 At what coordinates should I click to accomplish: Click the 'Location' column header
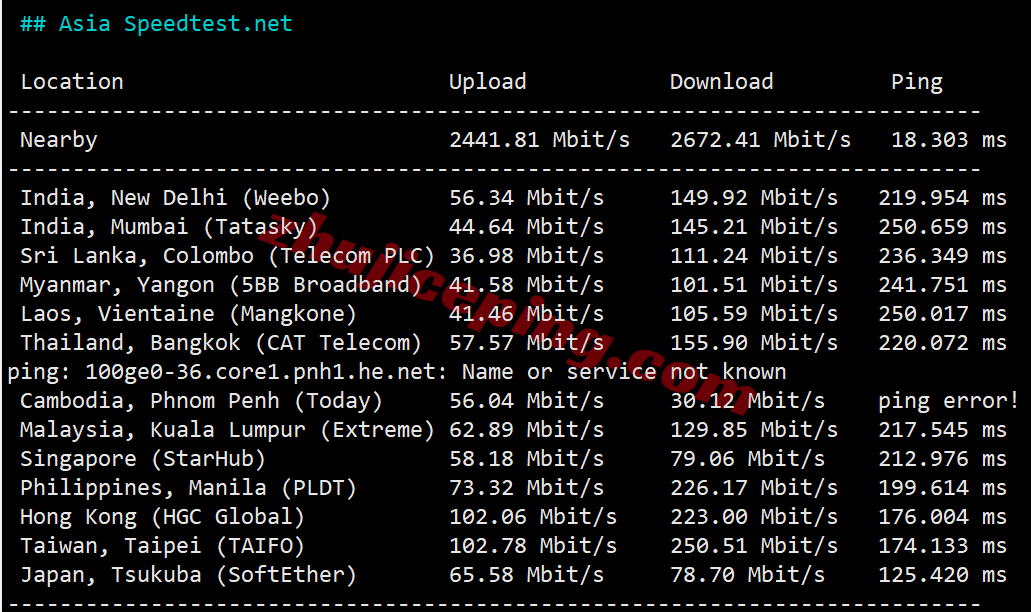72,82
